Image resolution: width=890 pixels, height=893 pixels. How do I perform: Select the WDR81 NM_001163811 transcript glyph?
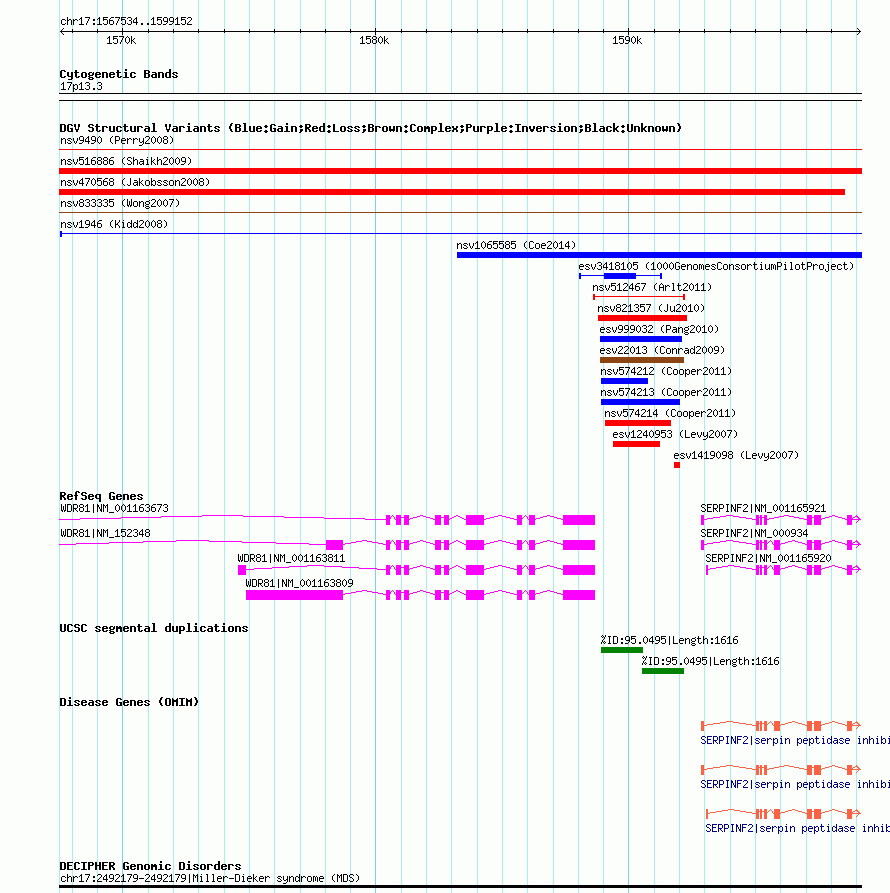pyautogui.click(x=416, y=570)
